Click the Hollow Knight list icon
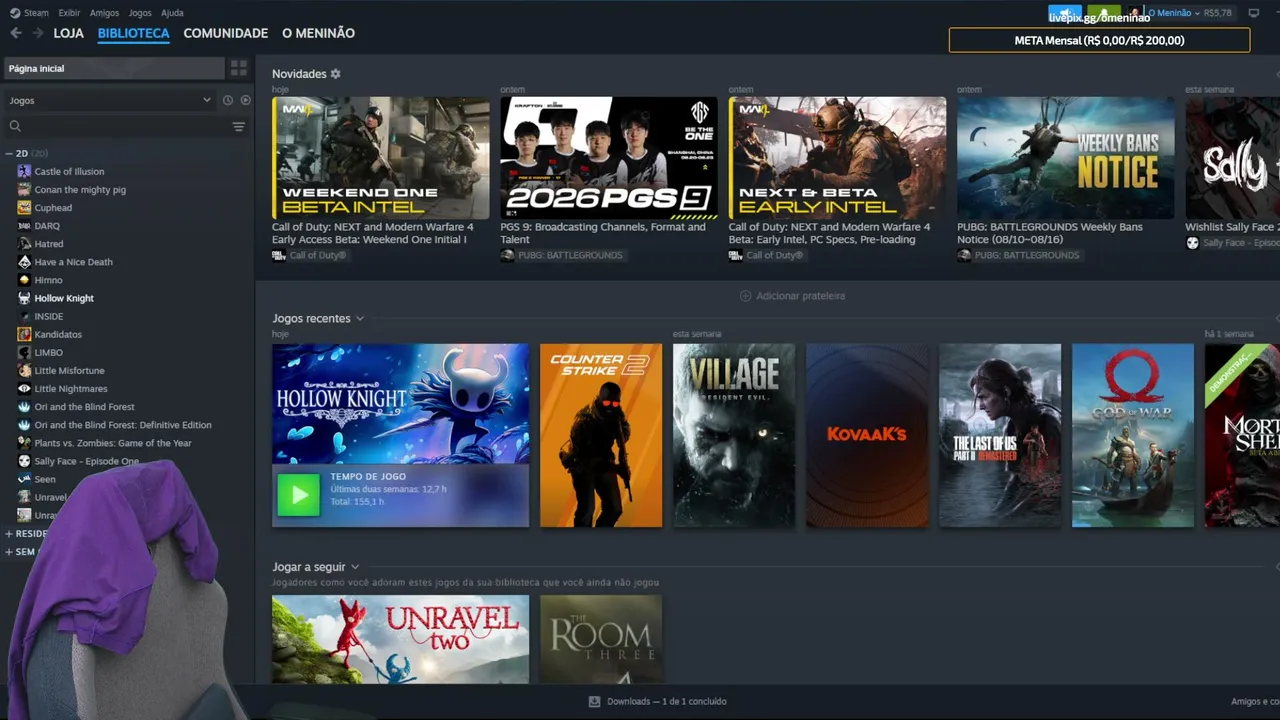Viewport: 1280px width, 720px height. (x=24, y=298)
